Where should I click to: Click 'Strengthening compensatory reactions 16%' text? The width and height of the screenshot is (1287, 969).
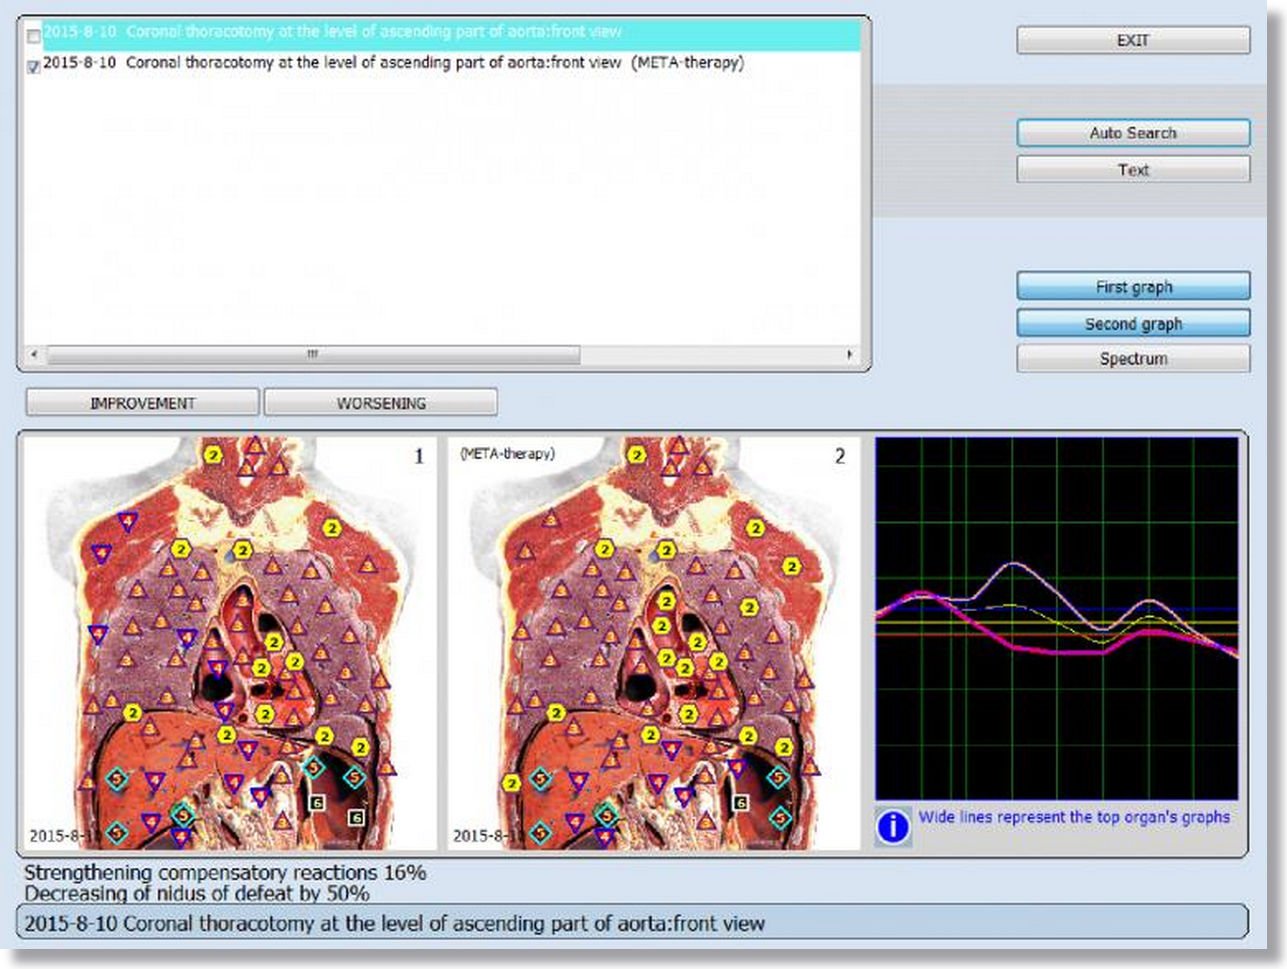(x=225, y=872)
